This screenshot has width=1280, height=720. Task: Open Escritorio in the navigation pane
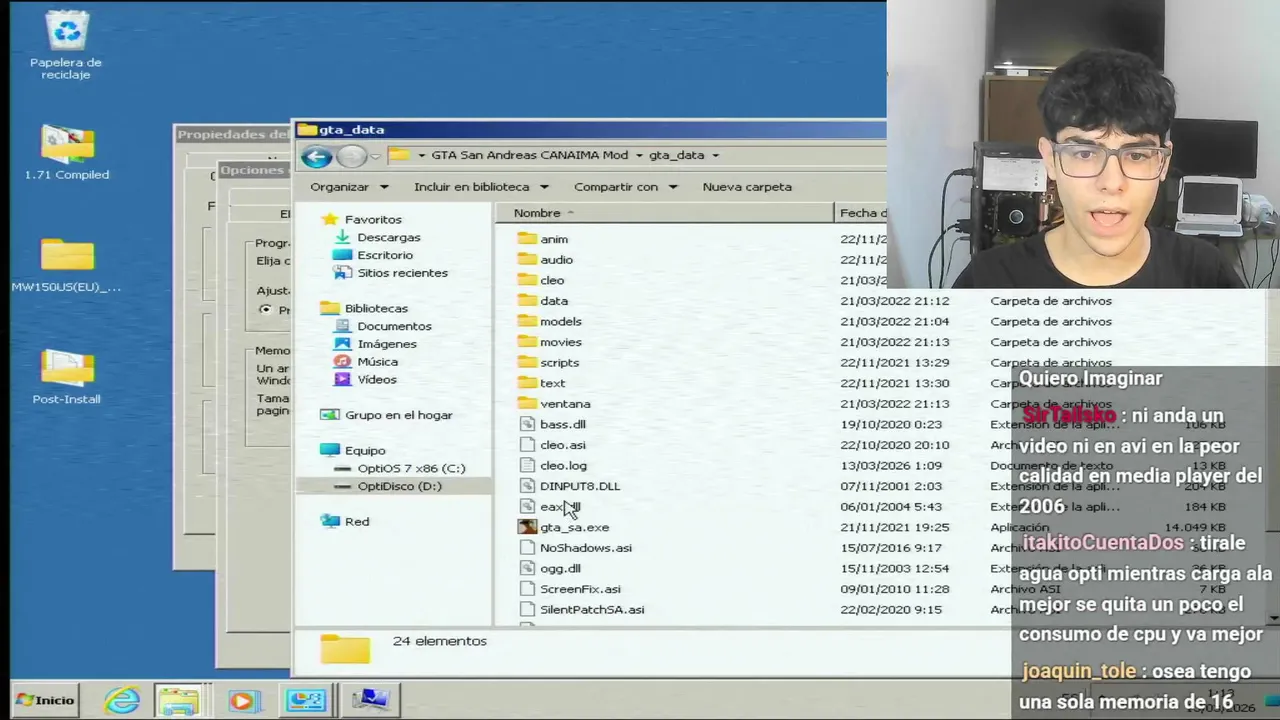point(385,255)
